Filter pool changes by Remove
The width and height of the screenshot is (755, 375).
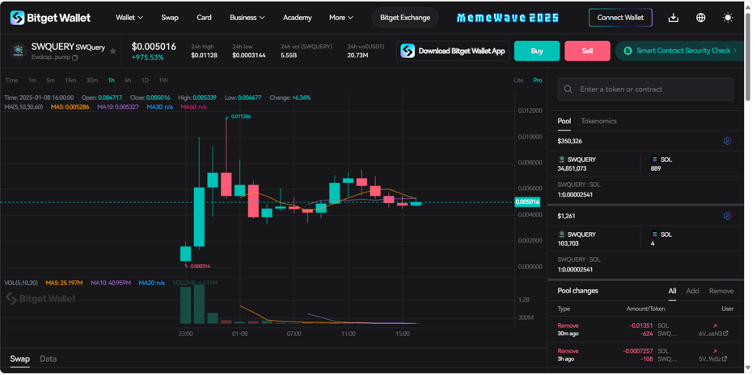point(721,291)
